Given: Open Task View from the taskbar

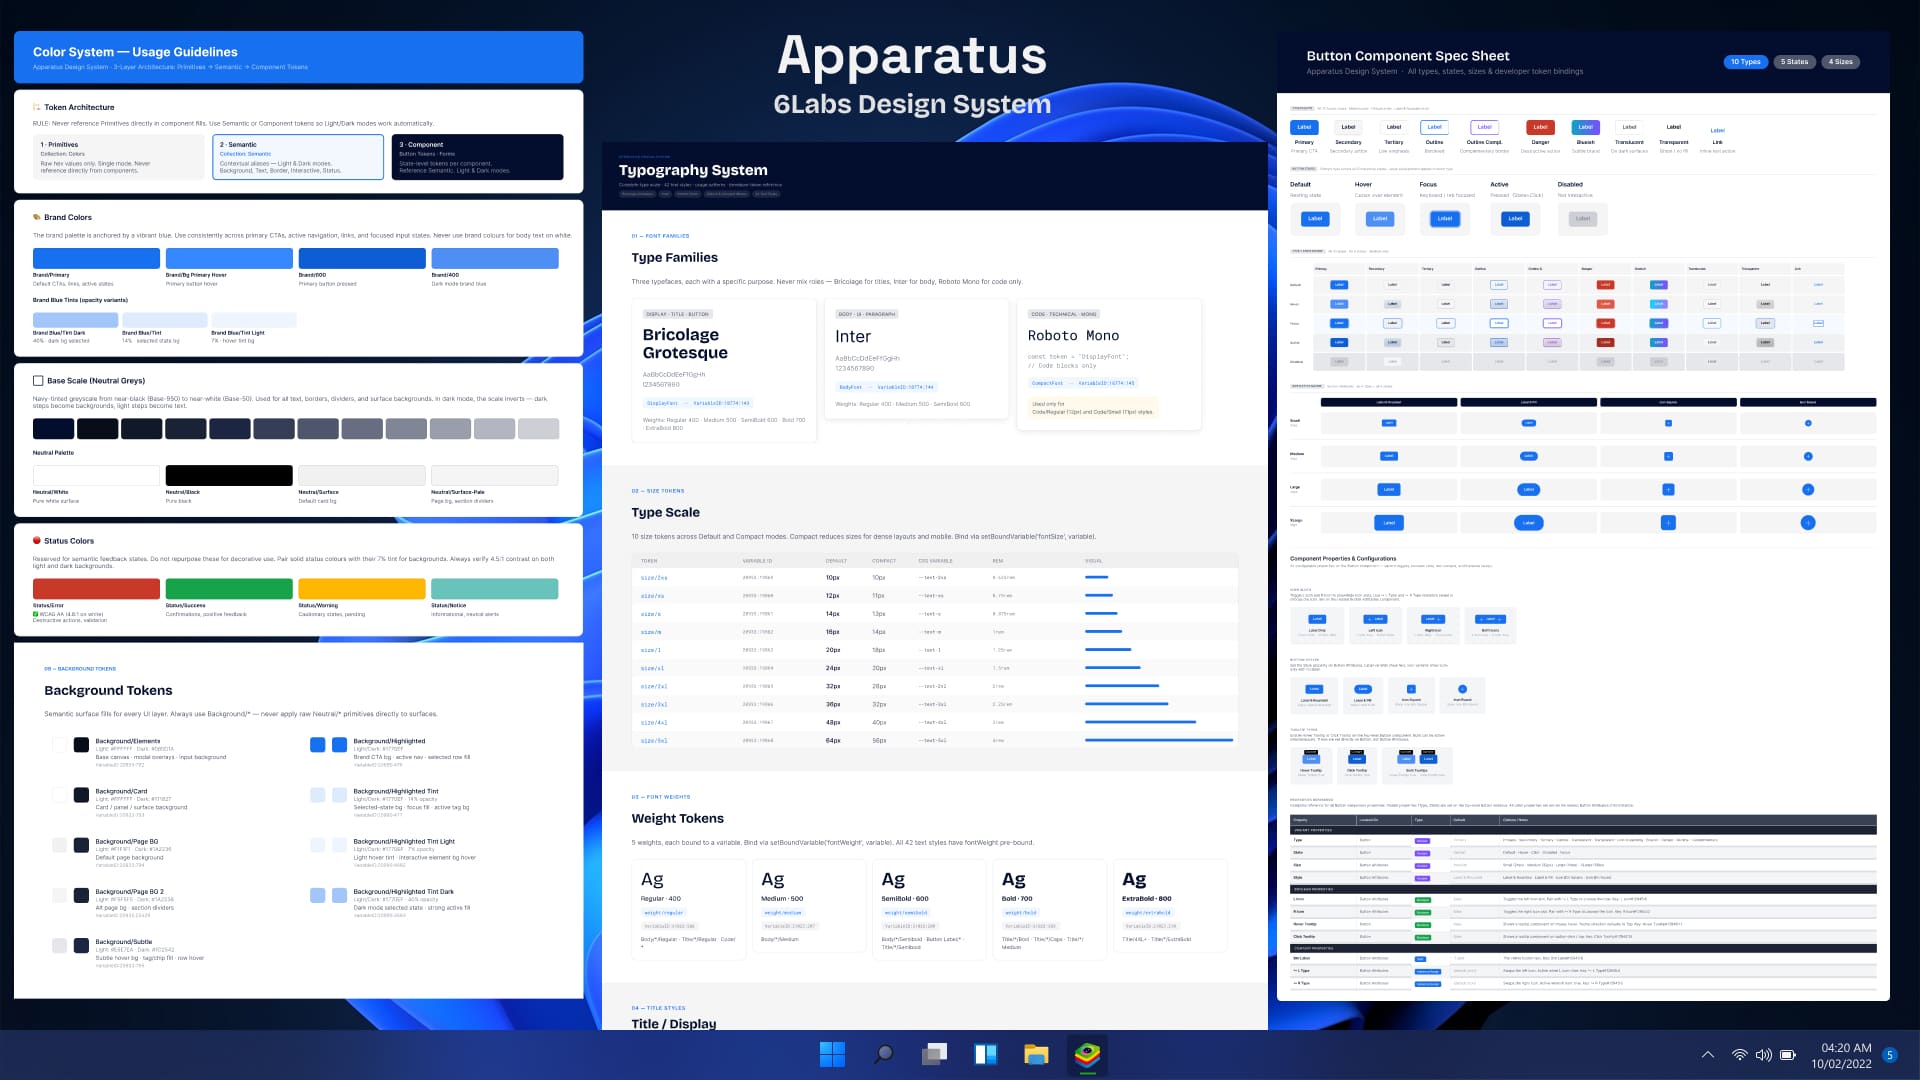Looking at the screenshot, I should click(934, 1054).
